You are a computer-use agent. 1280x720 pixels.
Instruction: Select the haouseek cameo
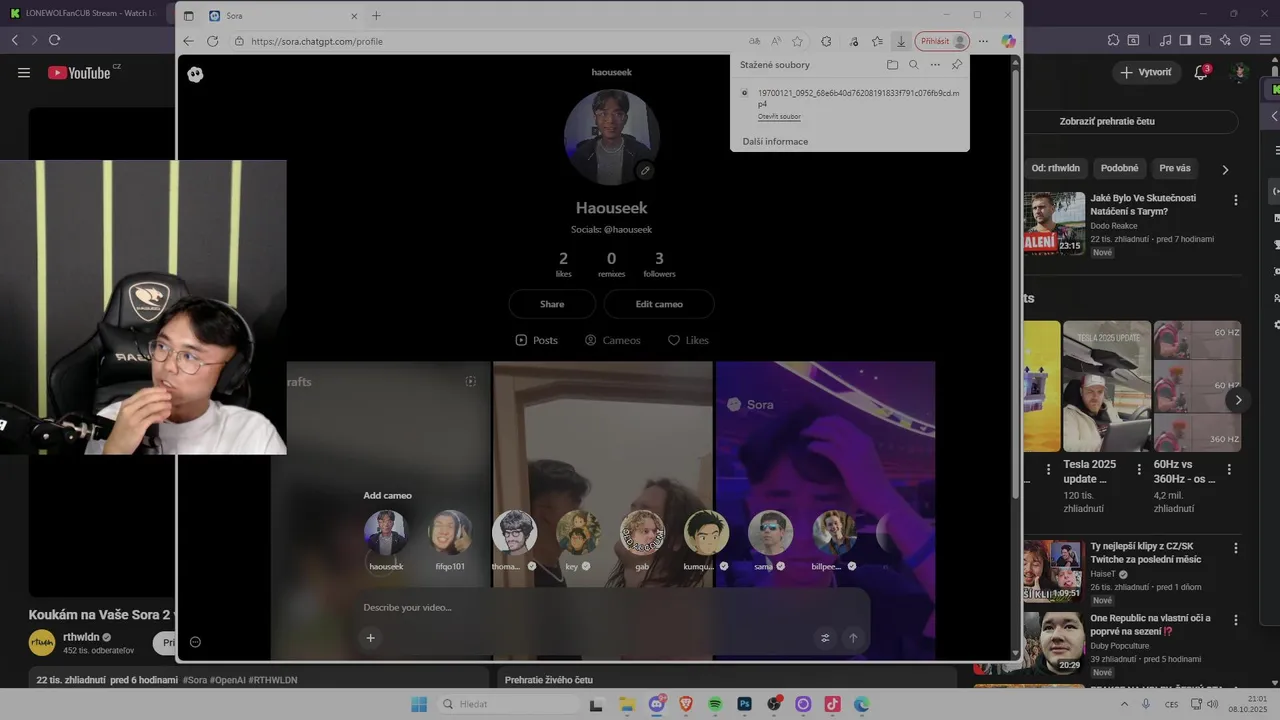(386, 533)
